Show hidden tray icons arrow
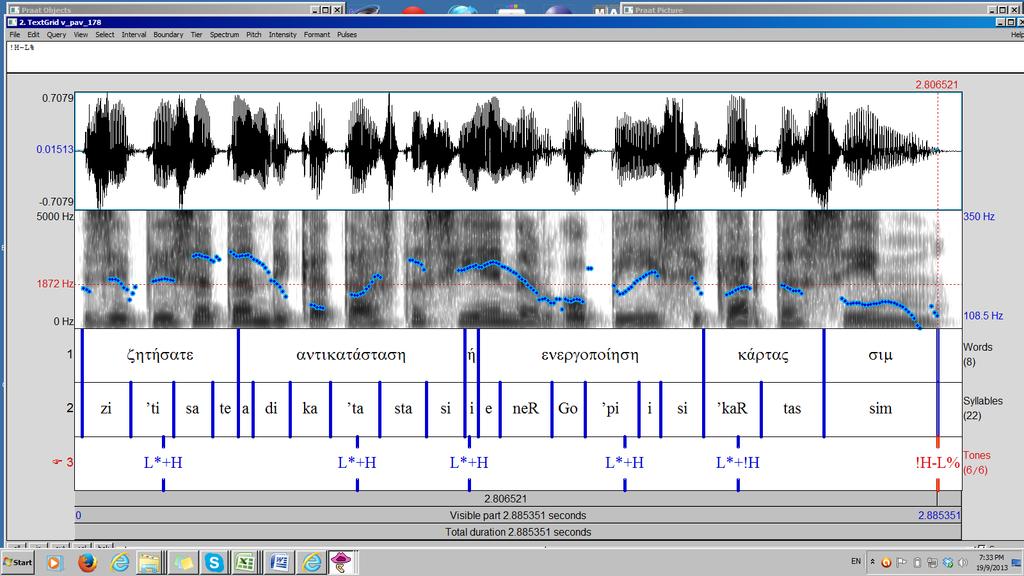Image resolution: width=1024 pixels, height=576 pixels. (872, 562)
